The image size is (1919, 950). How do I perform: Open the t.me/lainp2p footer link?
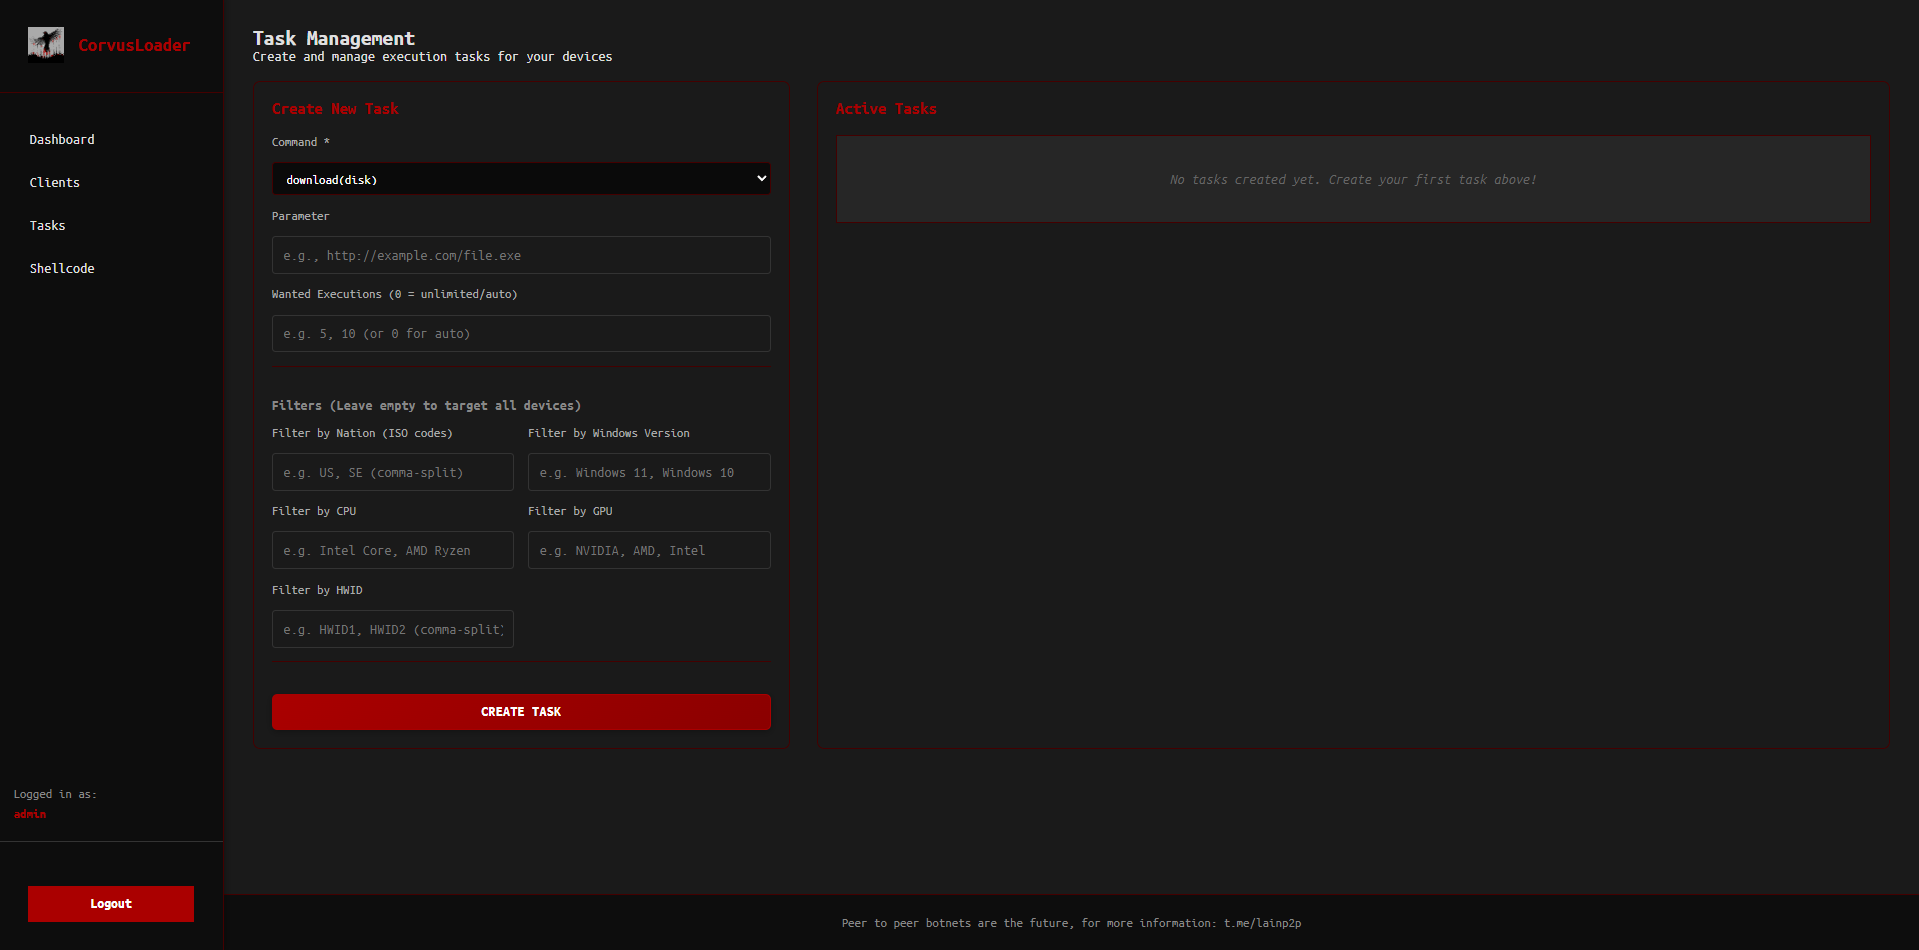click(x=1262, y=923)
